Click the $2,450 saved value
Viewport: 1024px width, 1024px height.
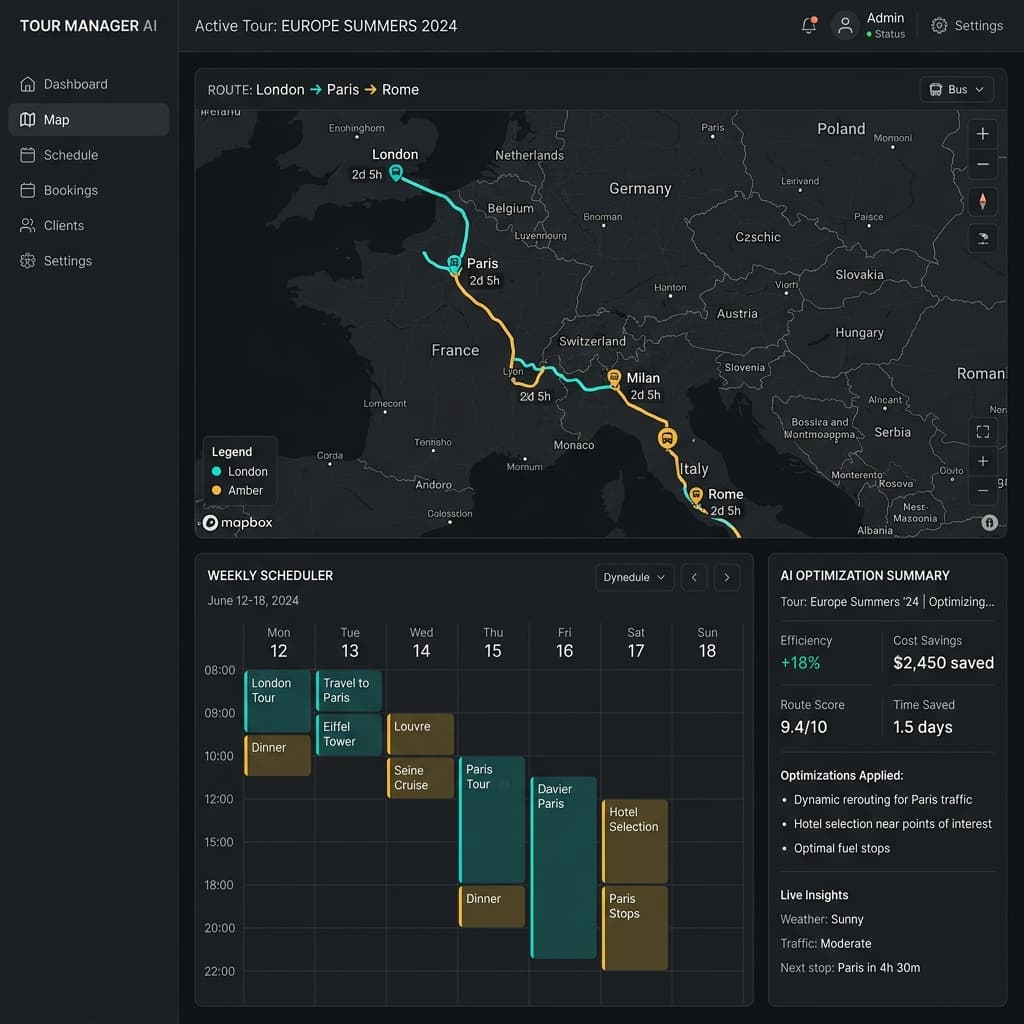[x=943, y=663]
